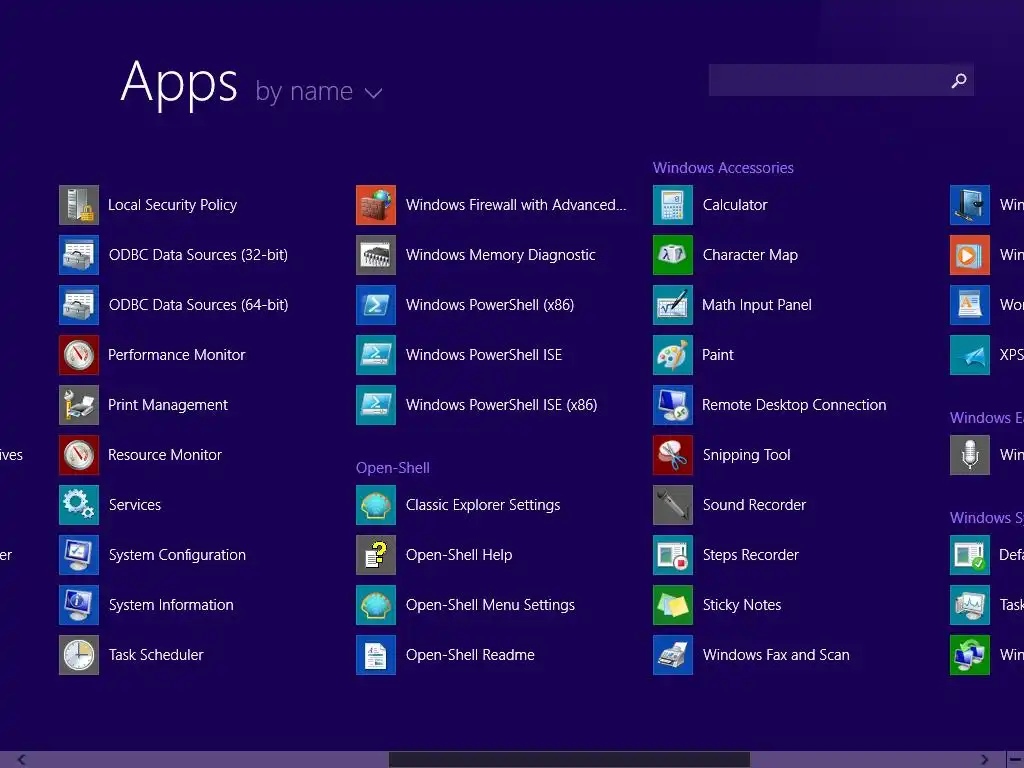
Task: Click 'Windows Fax and Scan' label text
Action: (x=776, y=655)
